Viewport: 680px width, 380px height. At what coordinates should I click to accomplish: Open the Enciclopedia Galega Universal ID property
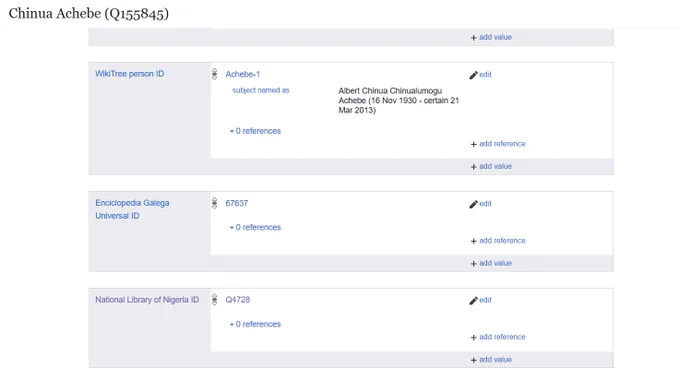coord(132,209)
